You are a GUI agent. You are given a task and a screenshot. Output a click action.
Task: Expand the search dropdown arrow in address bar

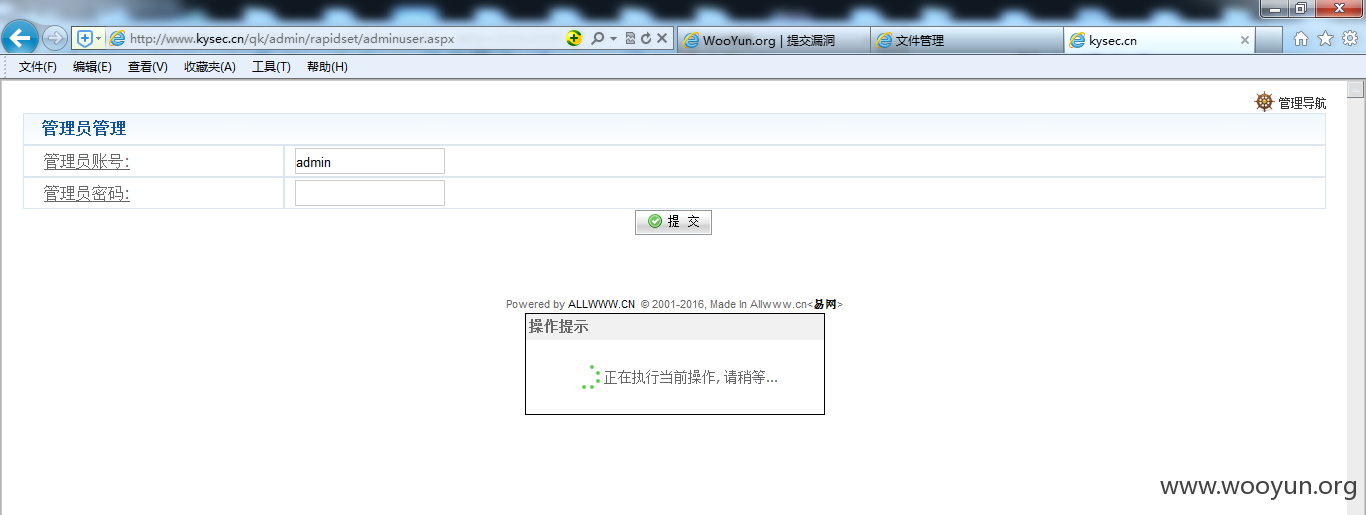point(613,38)
